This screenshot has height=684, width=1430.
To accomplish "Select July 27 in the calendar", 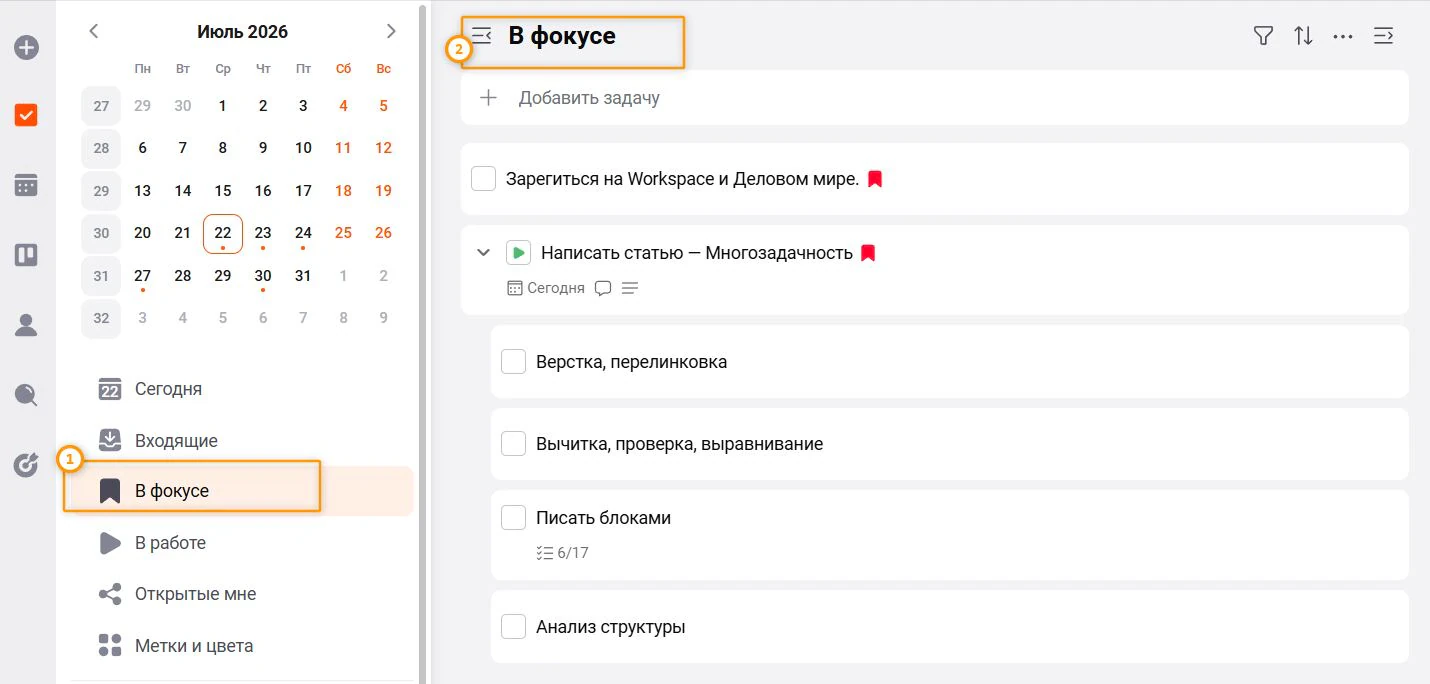I will [143, 275].
